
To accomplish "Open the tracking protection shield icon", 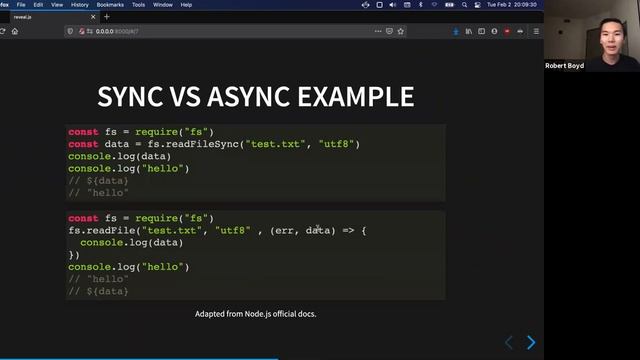I will tap(70, 31).
